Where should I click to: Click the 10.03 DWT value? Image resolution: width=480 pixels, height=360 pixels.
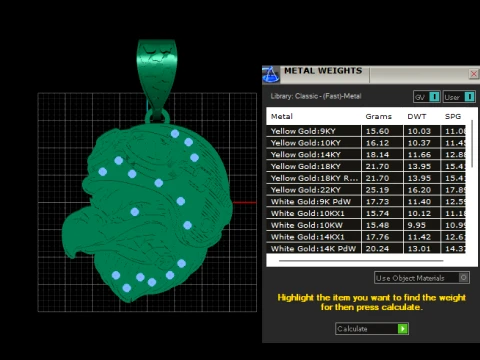[x=419, y=131]
